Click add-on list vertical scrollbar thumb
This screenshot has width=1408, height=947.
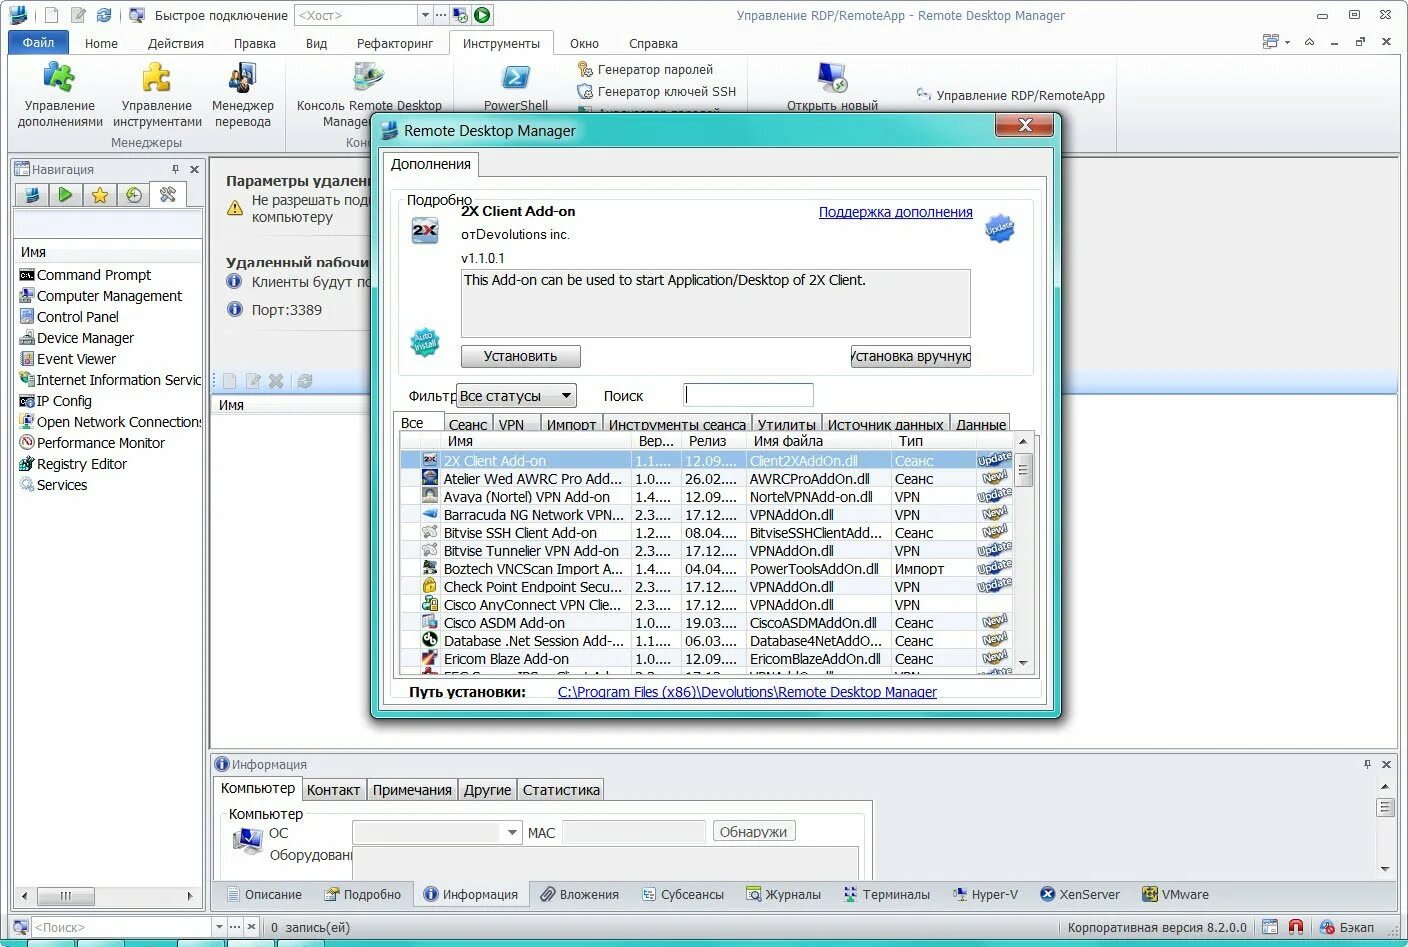[x=1023, y=469]
